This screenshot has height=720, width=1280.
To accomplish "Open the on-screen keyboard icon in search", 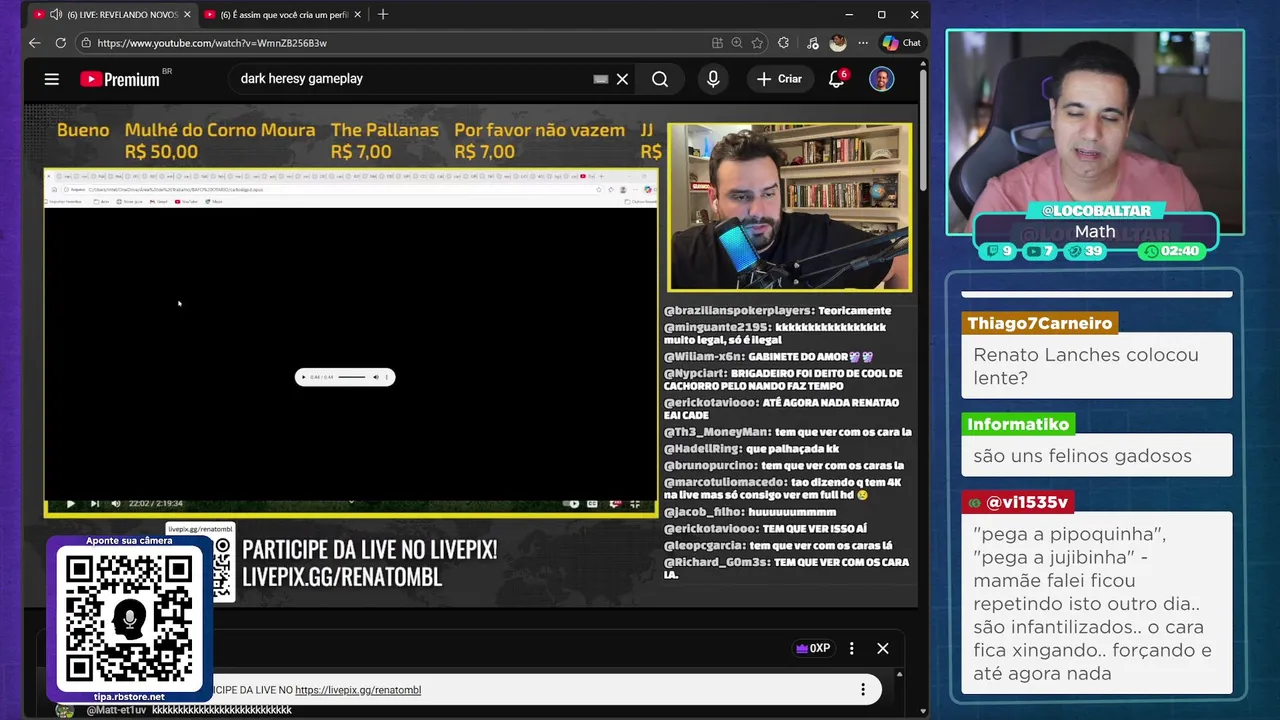I will (601, 79).
